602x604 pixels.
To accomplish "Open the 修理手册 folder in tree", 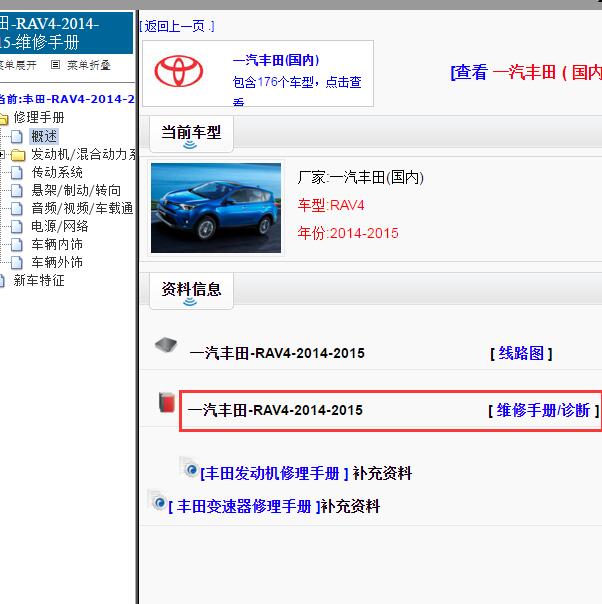I will point(39,117).
